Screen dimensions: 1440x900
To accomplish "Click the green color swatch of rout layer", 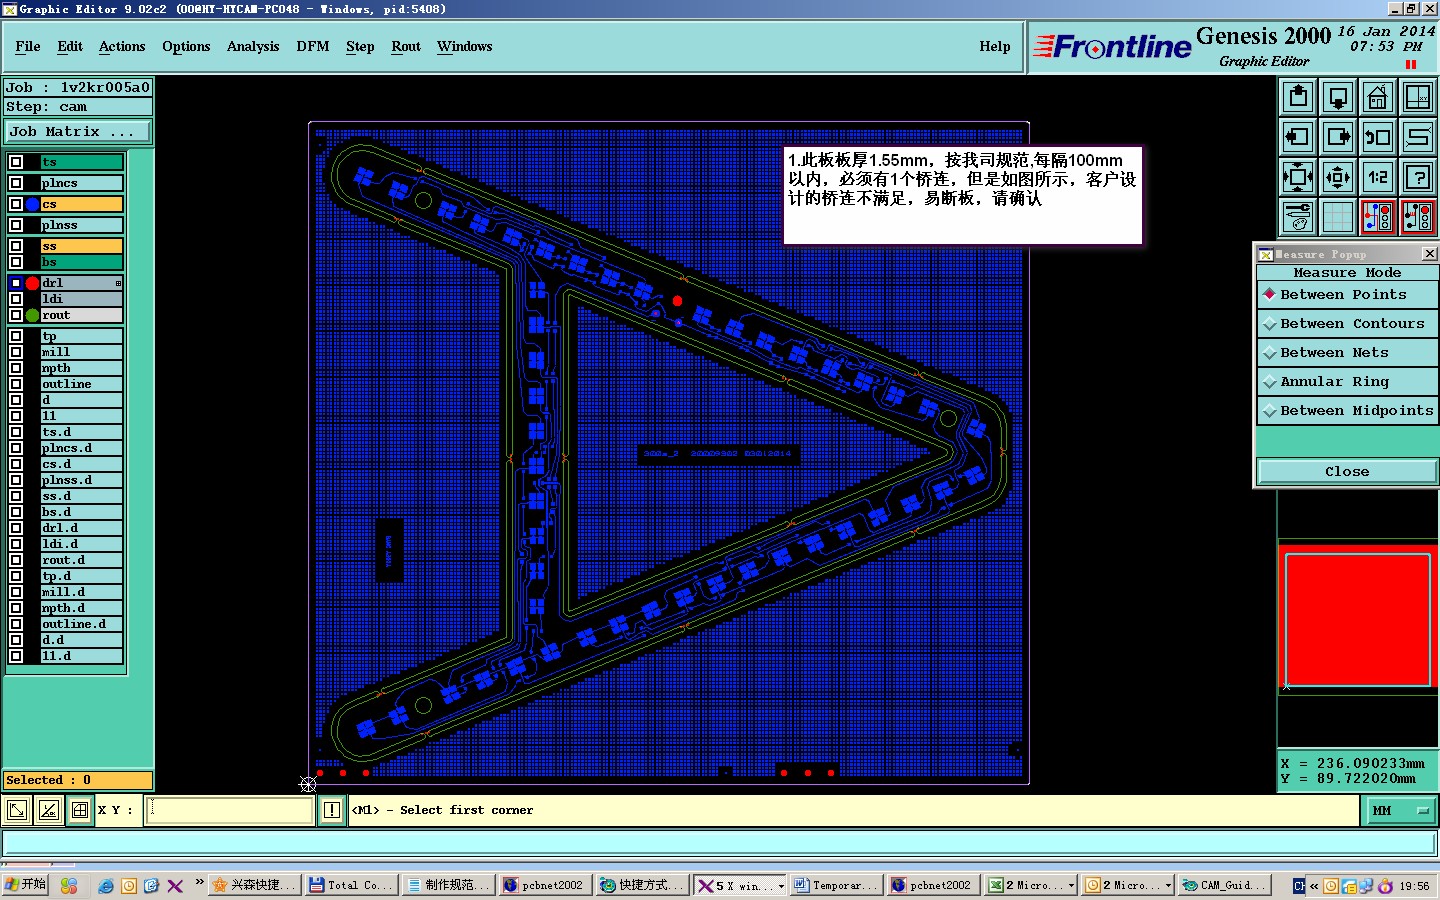I will coord(33,315).
